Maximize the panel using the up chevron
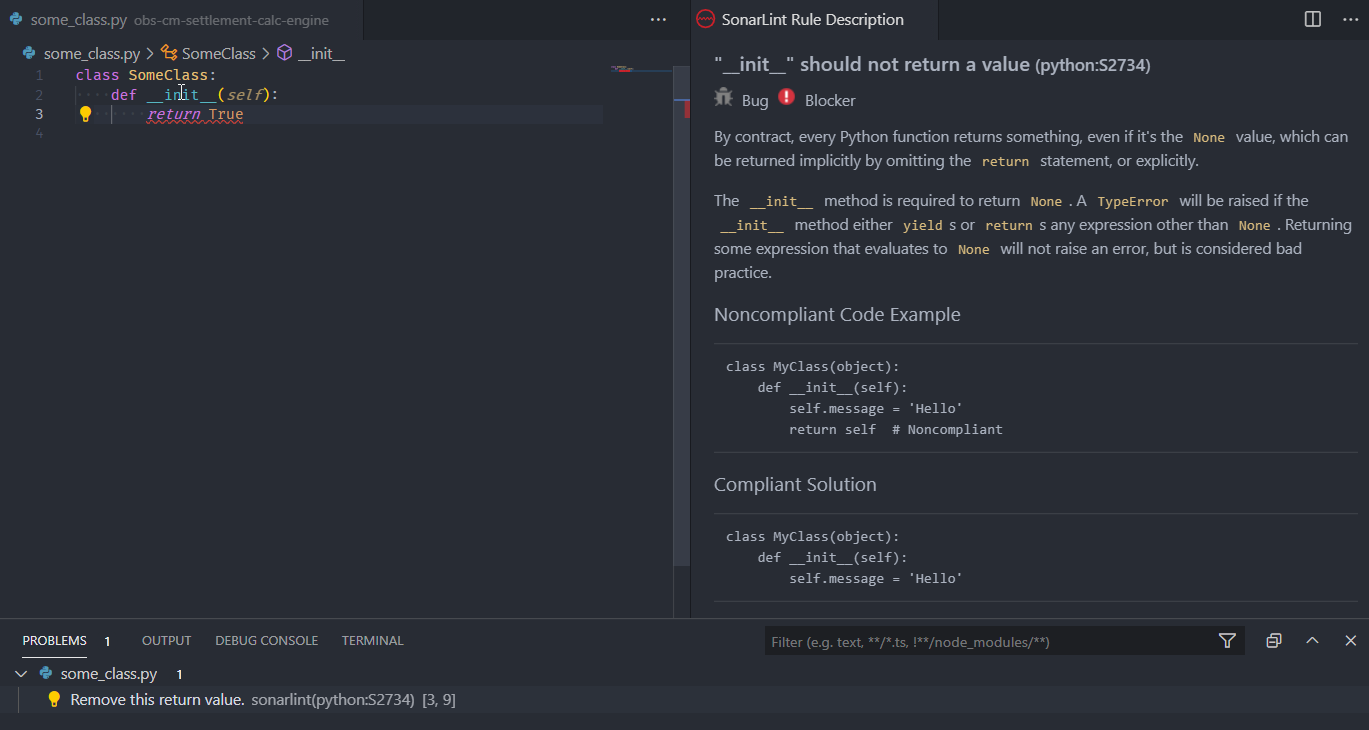This screenshot has height=730, width=1369. 1312,641
